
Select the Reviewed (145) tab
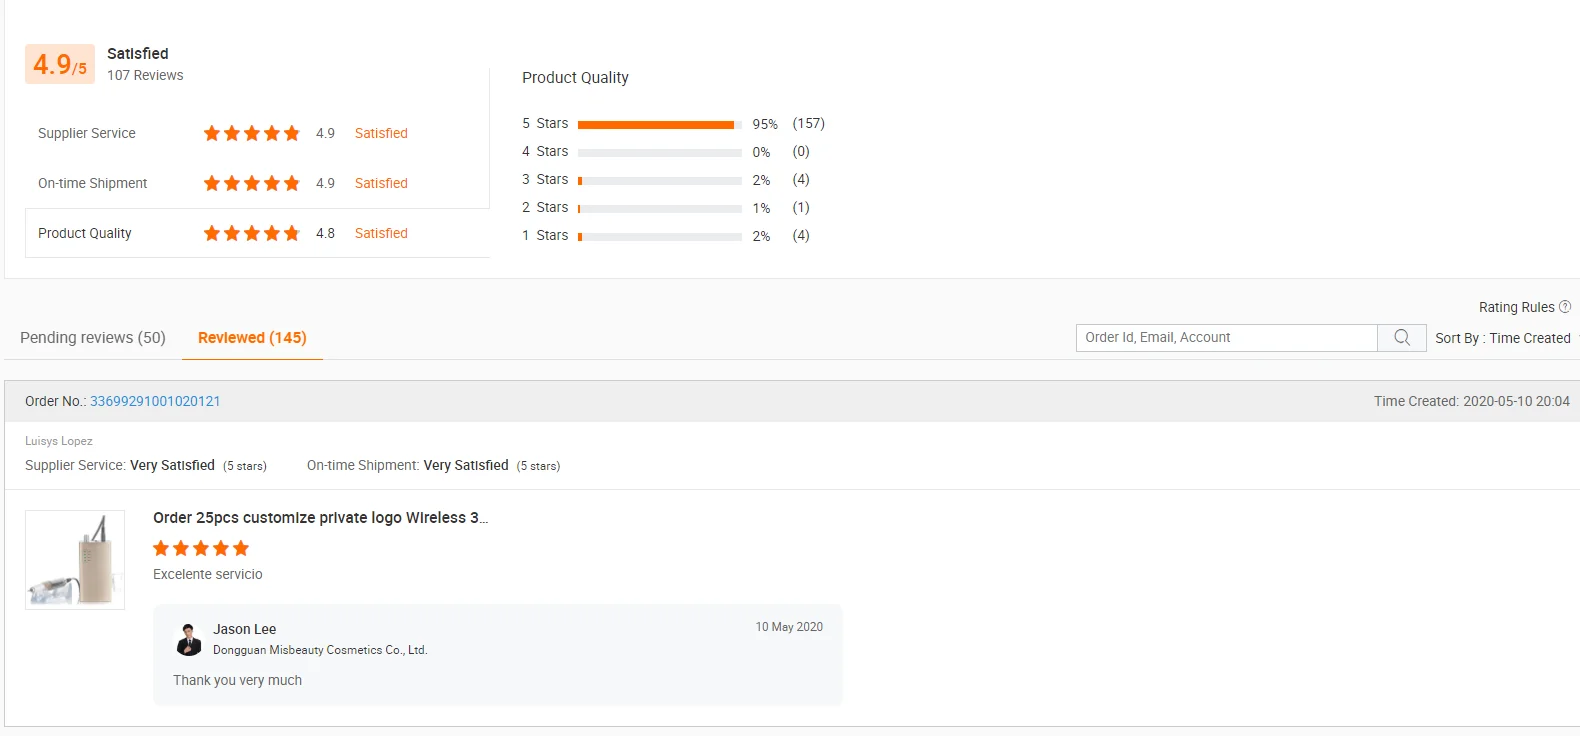click(x=252, y=338)
